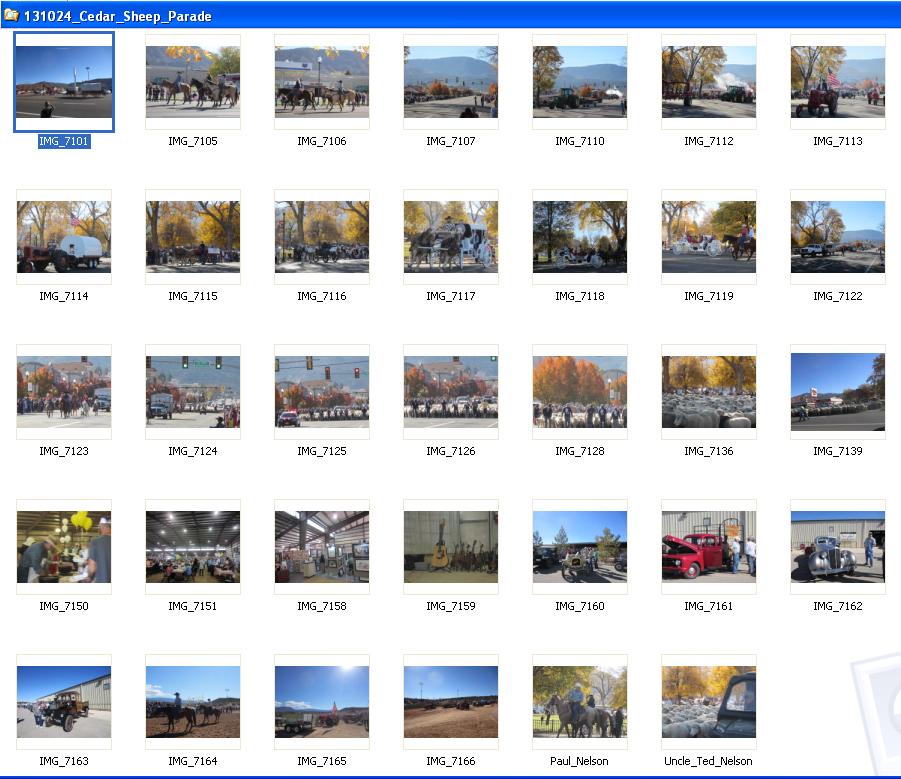The height and width of the screenshot is (779, 901).
Task: Click the IMG_7136 file name label
Action: 709,452
